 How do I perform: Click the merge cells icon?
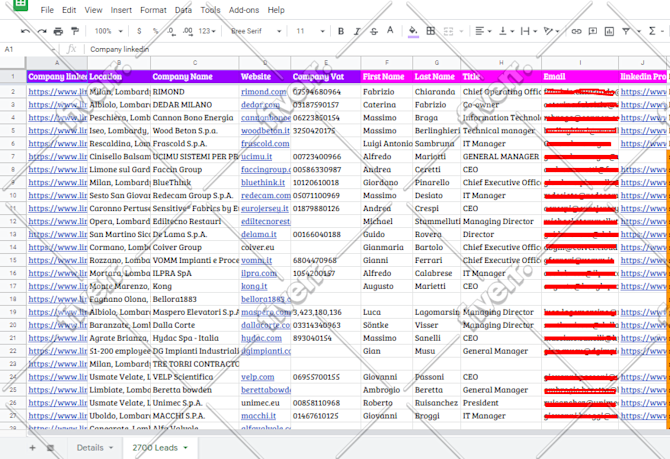tap(448, 31)
